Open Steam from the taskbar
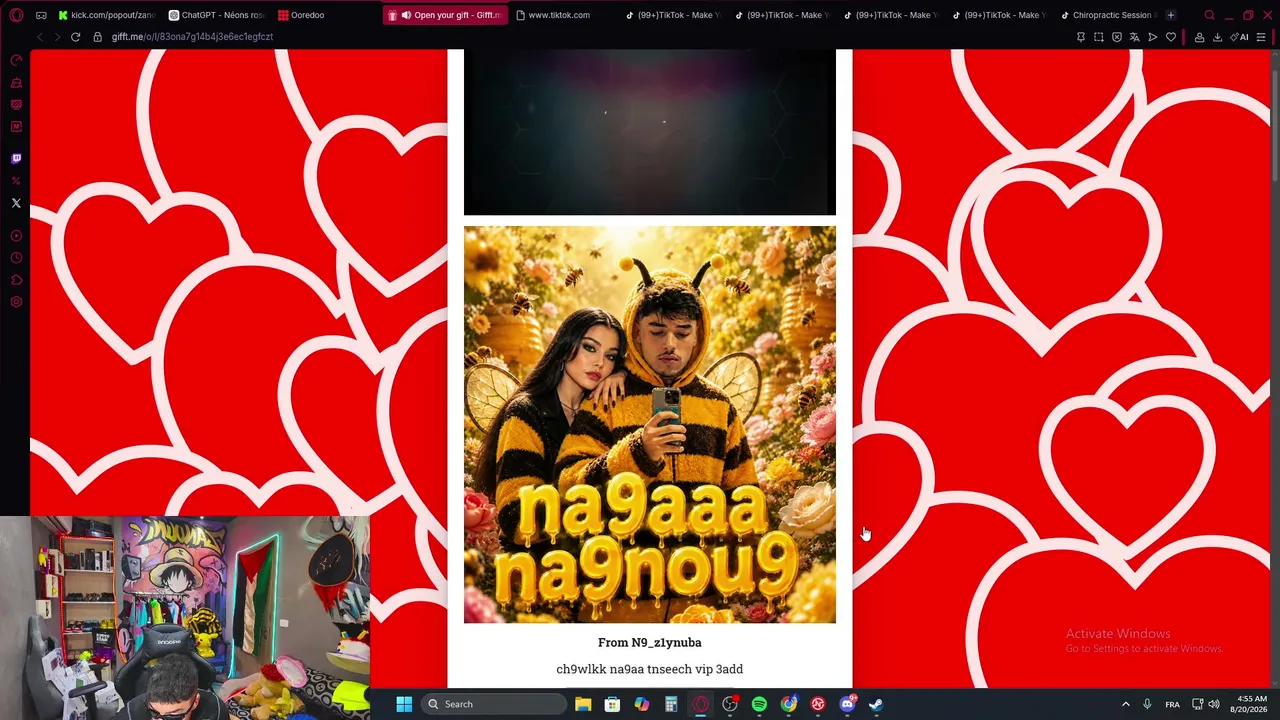The height and width of the screenshot is (720, 1280). (876, 704)
